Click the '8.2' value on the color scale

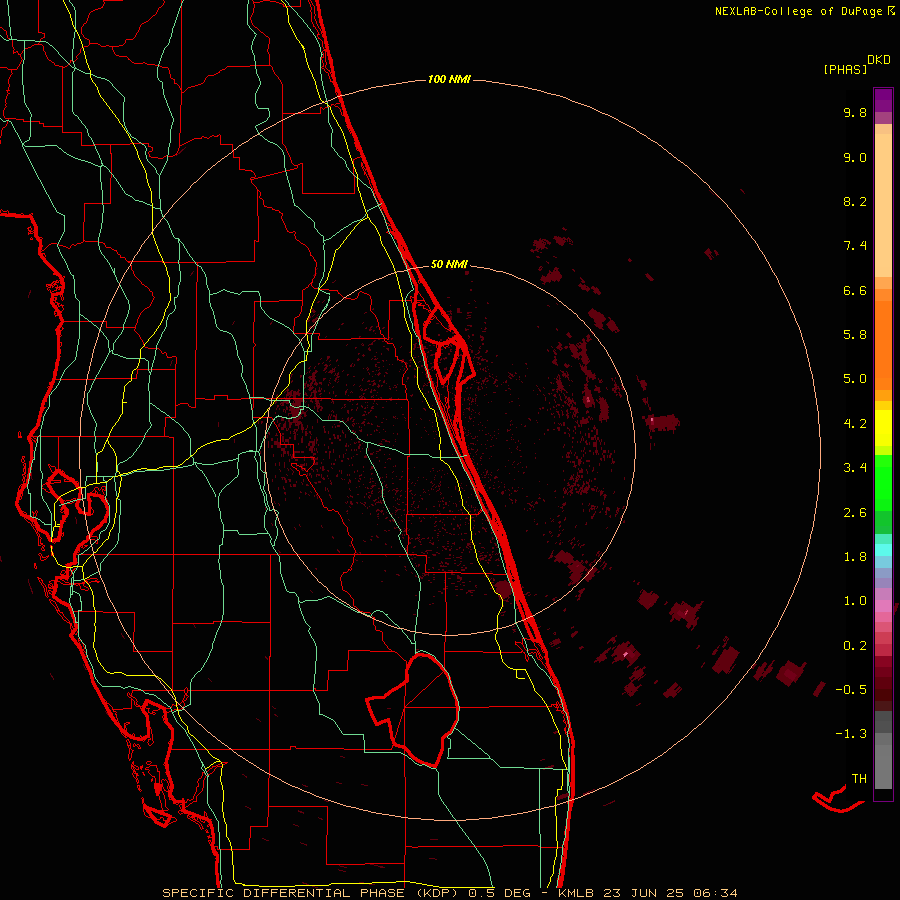(x=855, y=201)
